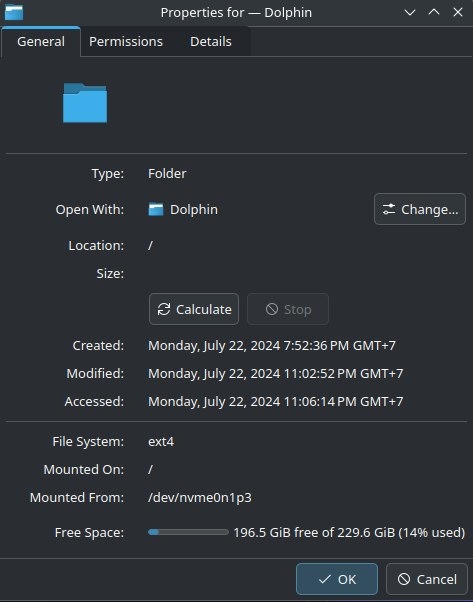473x602 pixels.
Task: Maximize the window with up chevron
Action: [x=434, y=12]
